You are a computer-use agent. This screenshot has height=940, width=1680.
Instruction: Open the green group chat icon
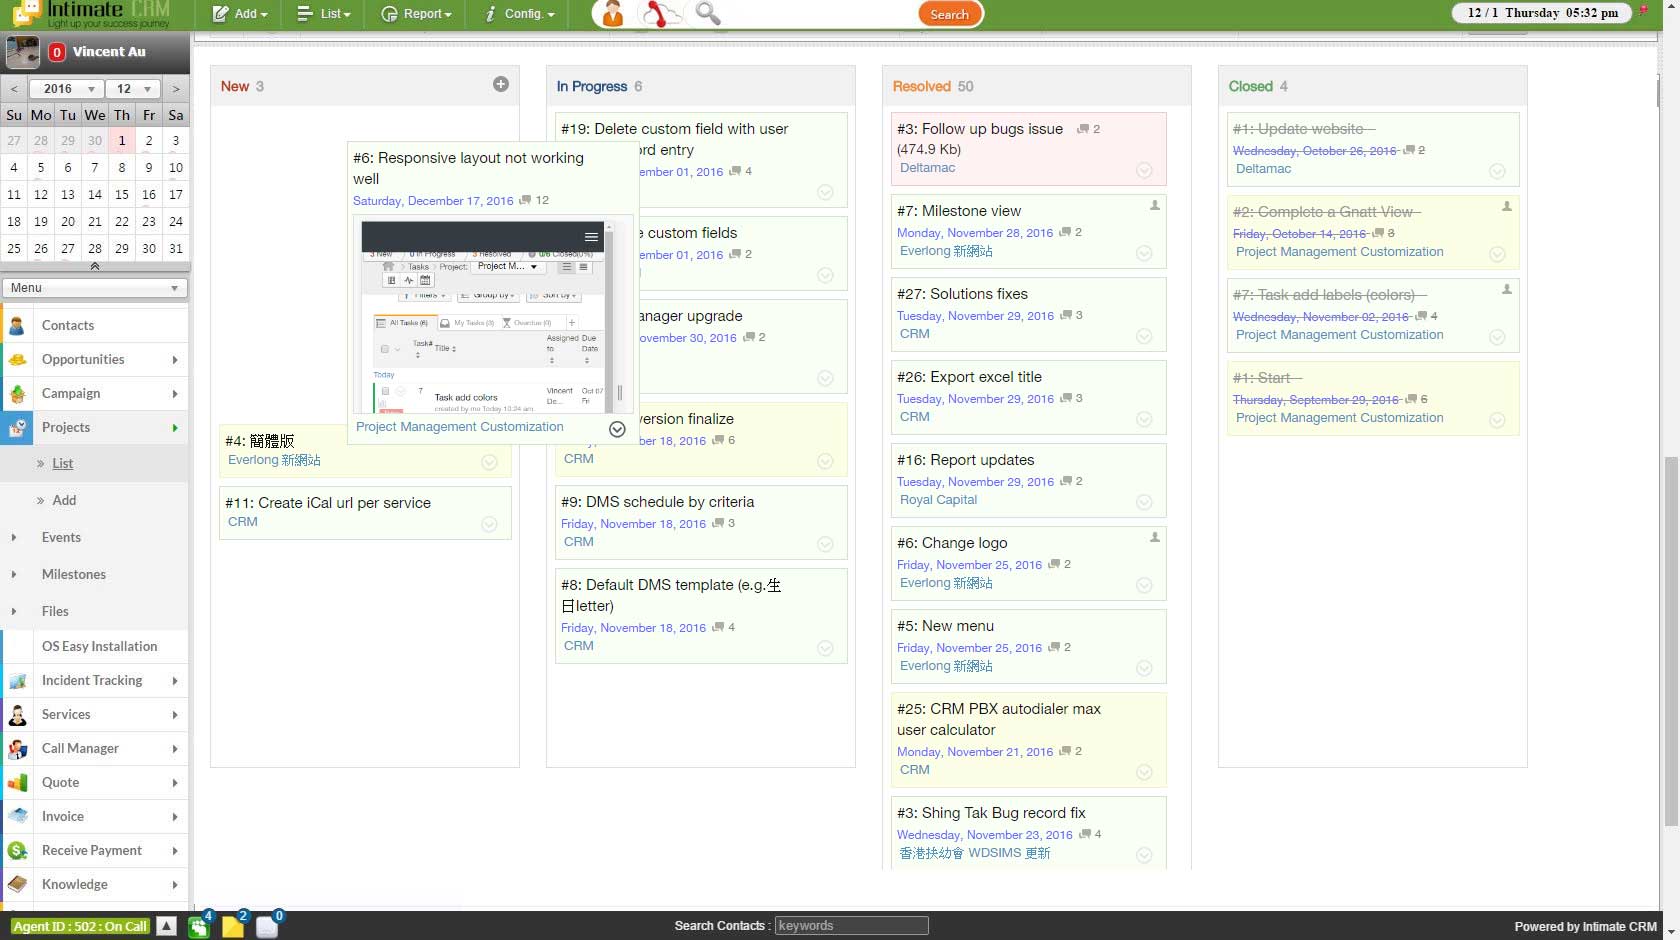[199, 926]
